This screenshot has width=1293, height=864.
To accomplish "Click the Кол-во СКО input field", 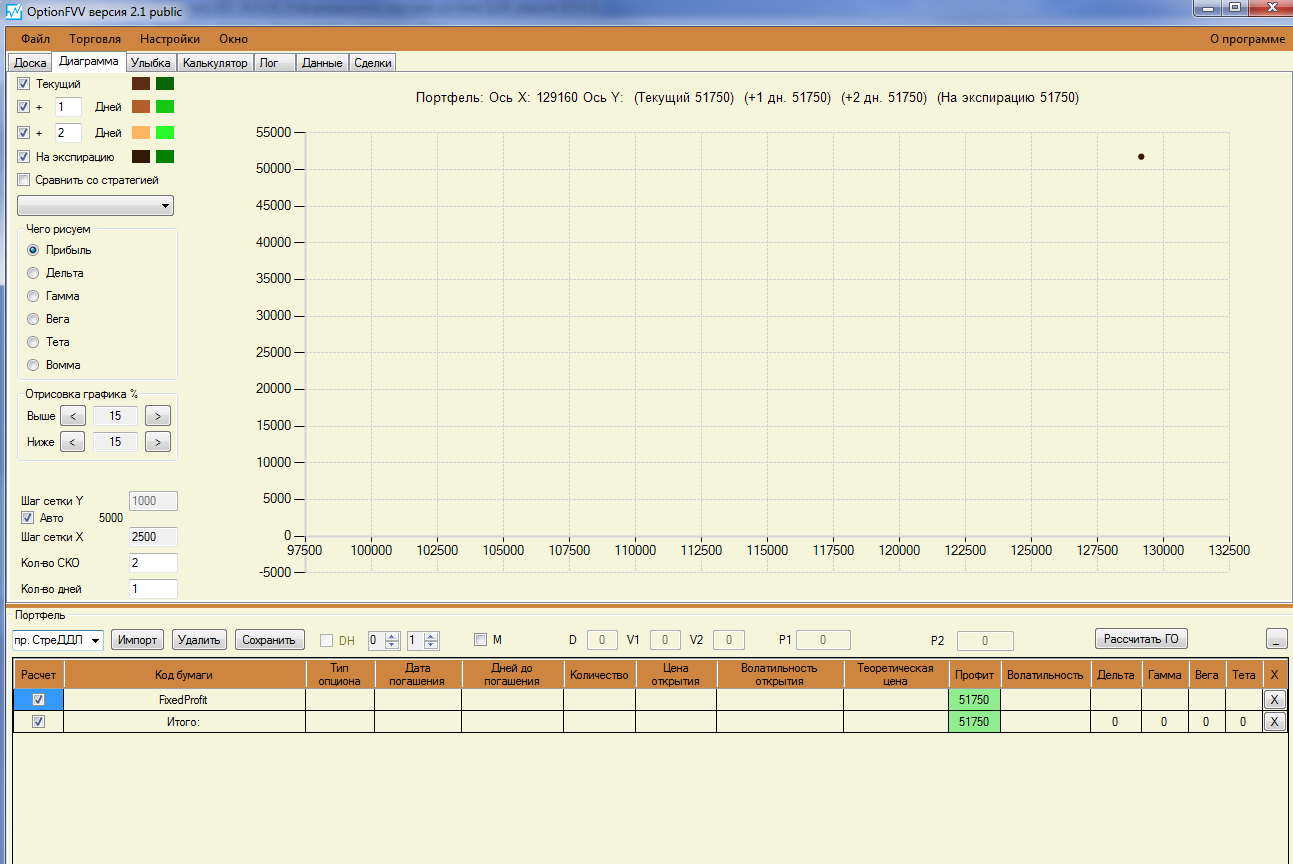I will tap(153, 563).
